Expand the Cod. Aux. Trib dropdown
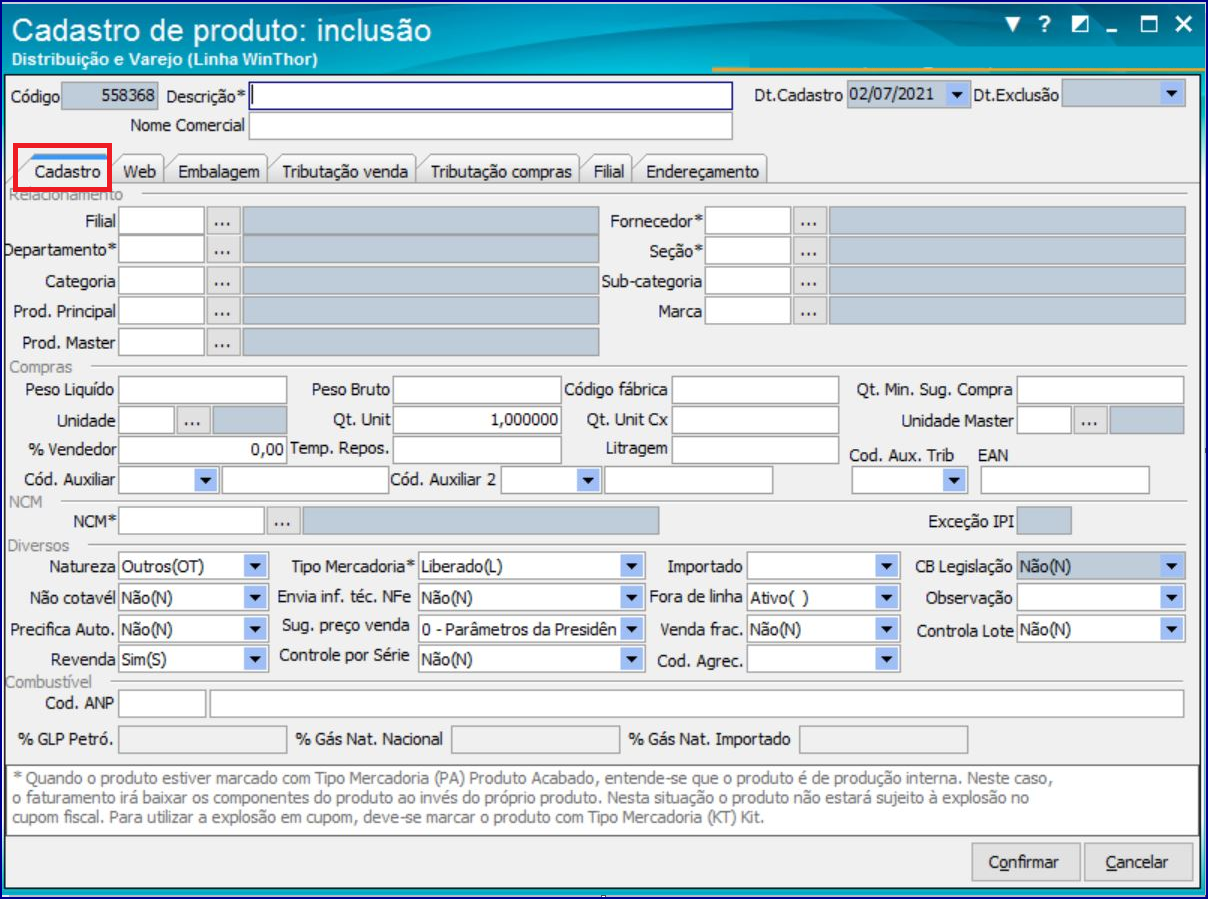1208x899 pixels. pos(955,481)
